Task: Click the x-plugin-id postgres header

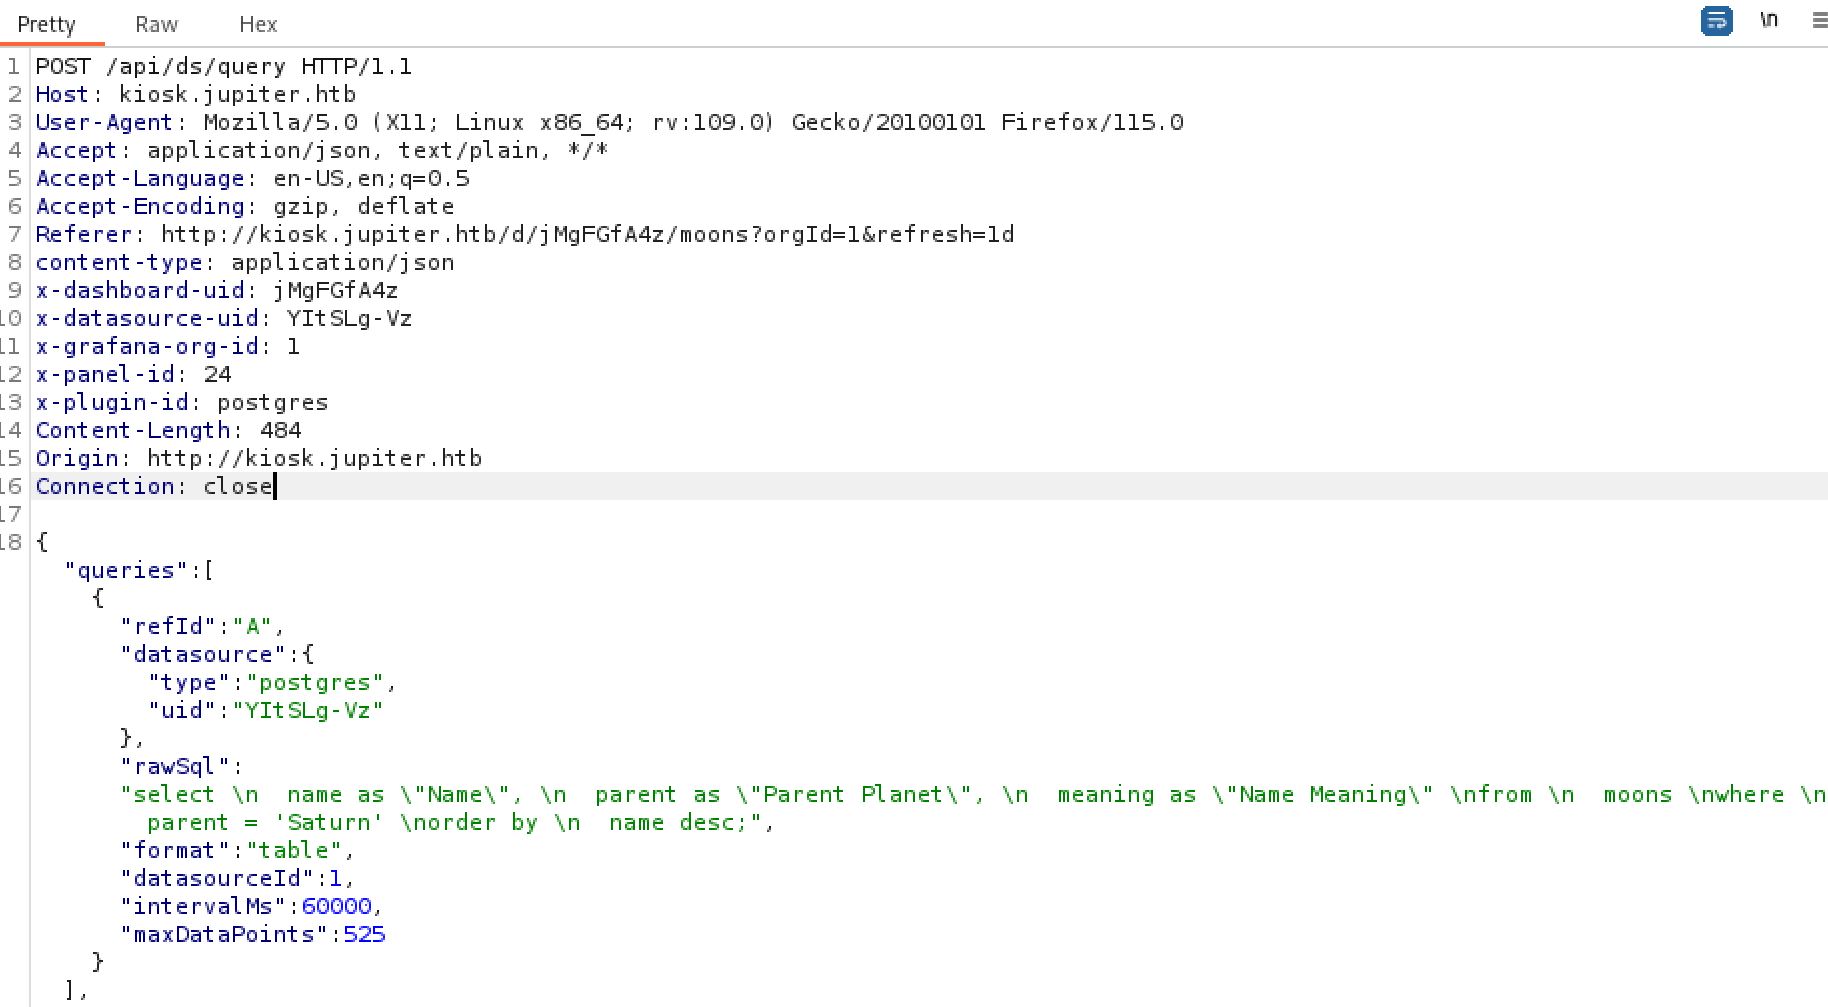Action: (x=182, y=403)
